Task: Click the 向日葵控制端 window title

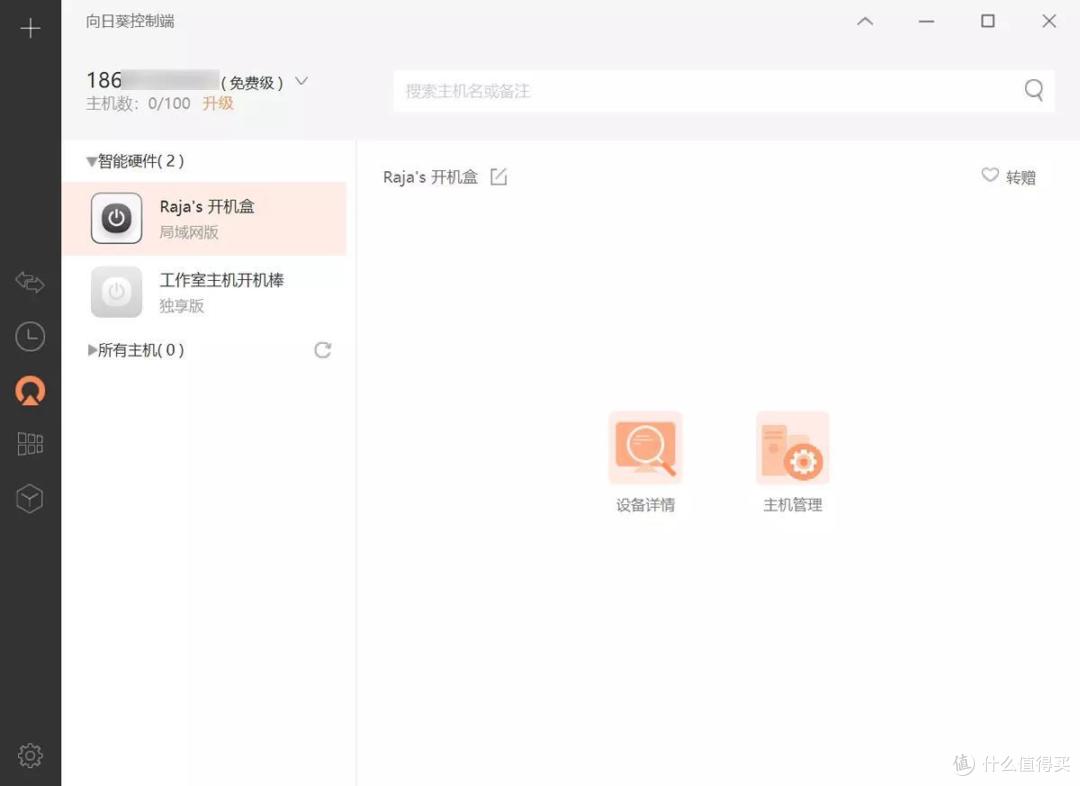Action: click(x=129, y=21)
